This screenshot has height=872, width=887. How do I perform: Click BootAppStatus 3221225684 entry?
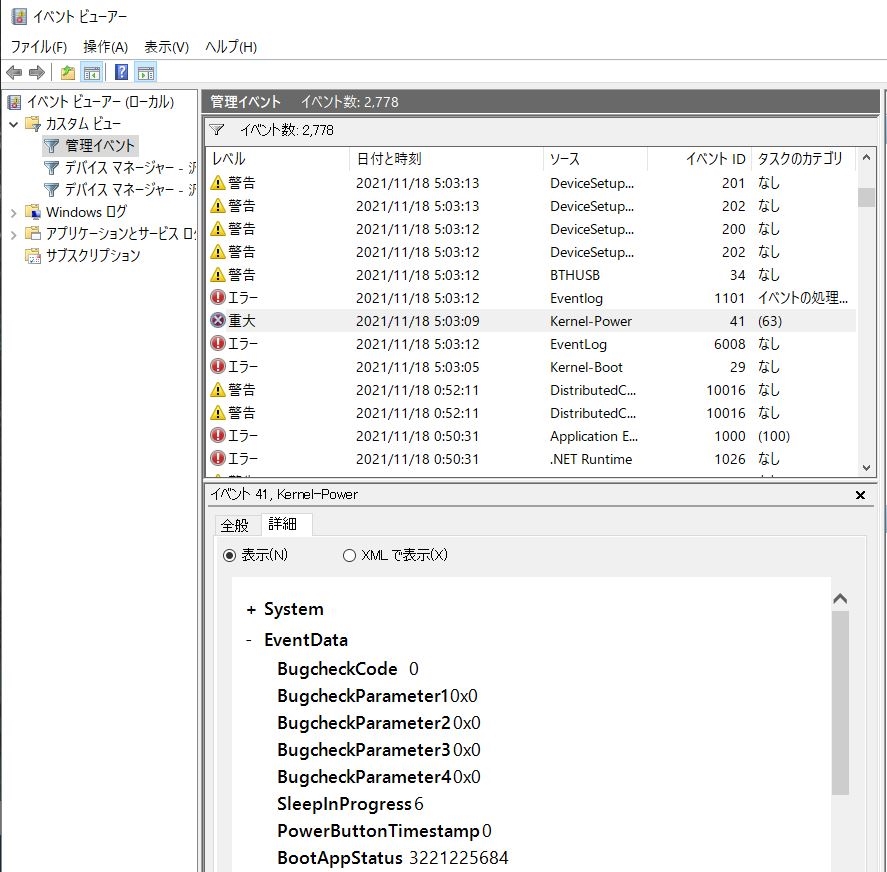coord(393,858)
